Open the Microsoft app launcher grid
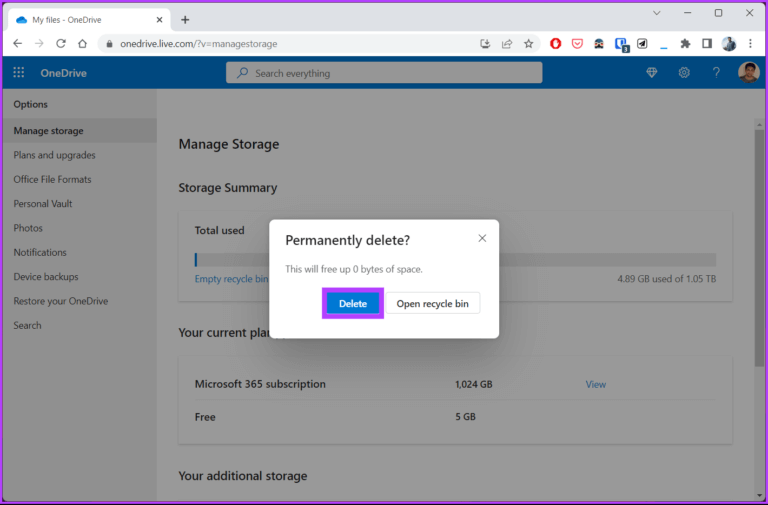Viewport: 768px width, 505px height. pyautogui.click(x=19, y=73)
